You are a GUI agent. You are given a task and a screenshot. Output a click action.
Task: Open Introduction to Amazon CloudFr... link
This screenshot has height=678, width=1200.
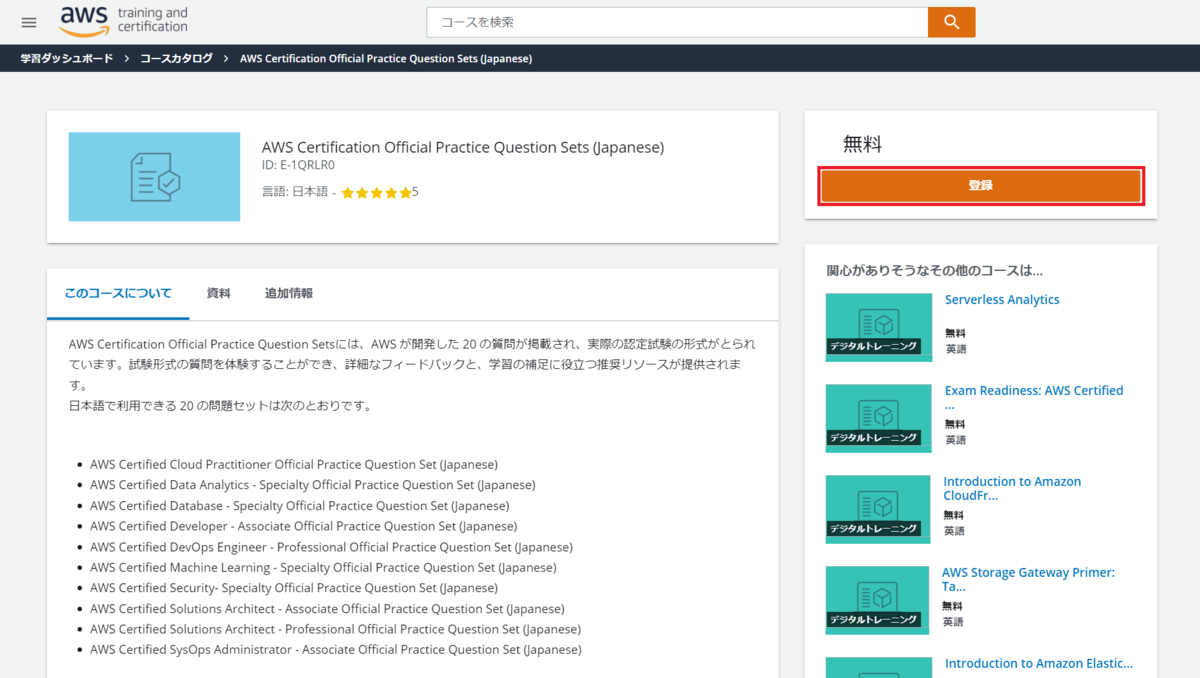point(1012,489)
